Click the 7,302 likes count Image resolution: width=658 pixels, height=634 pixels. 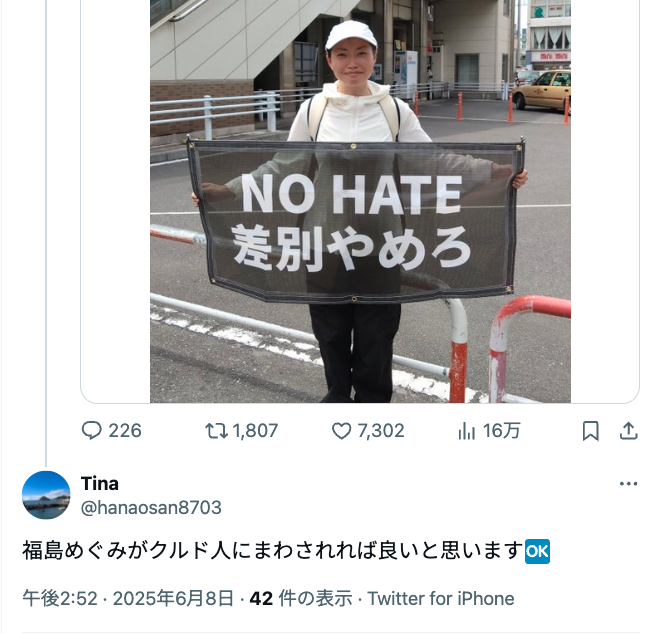pos(381,431)
